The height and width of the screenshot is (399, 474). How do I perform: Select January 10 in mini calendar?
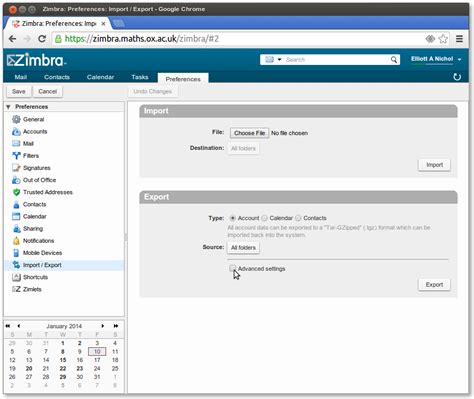97,351
